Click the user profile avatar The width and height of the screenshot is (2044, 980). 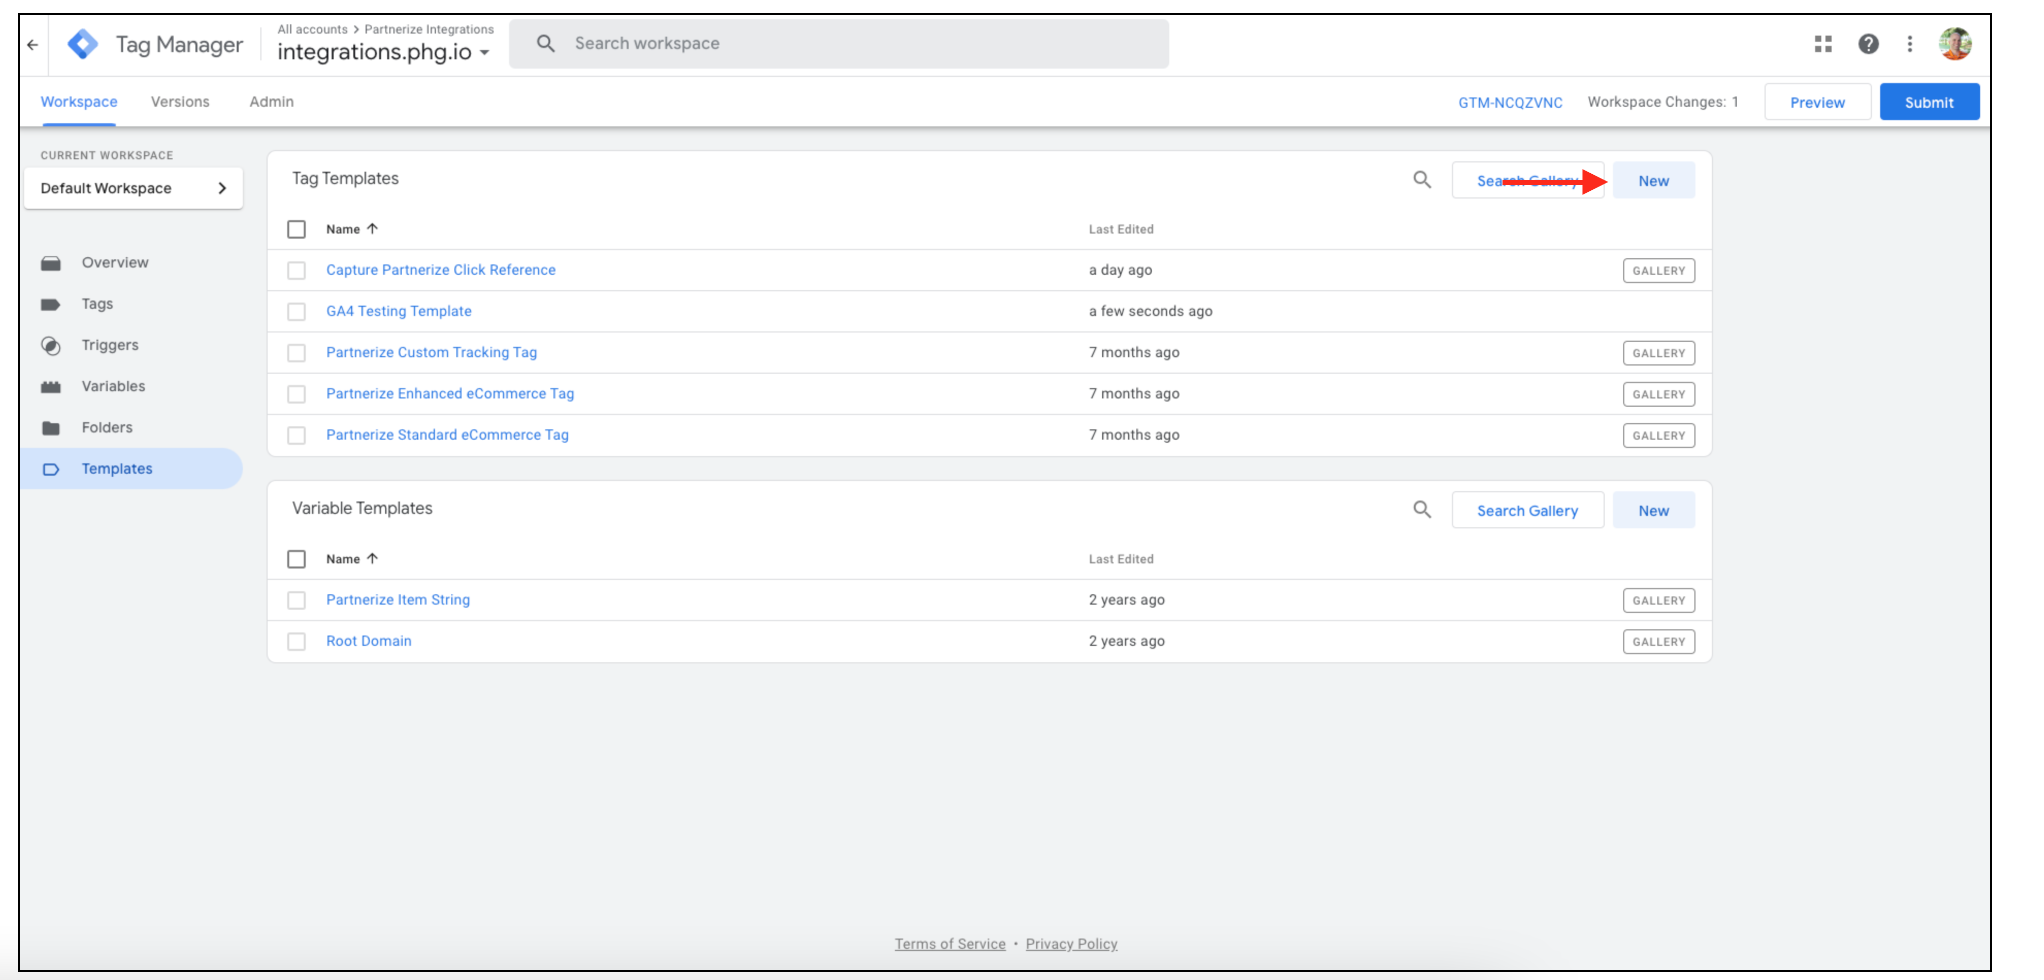coord(1955,44)
